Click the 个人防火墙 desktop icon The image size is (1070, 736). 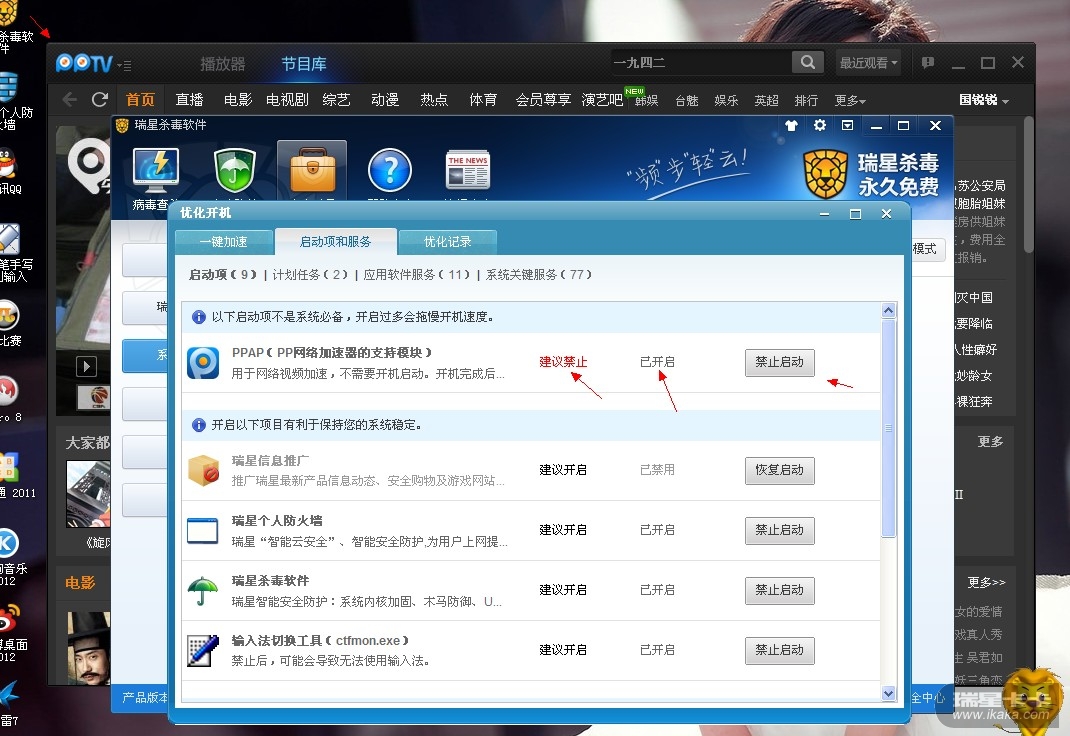pos(8,87)
